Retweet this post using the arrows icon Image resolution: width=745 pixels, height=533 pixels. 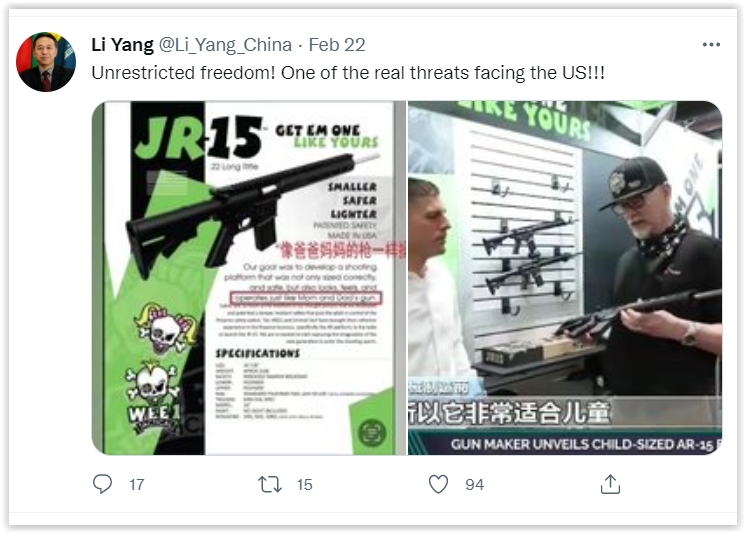click(270, 485)
